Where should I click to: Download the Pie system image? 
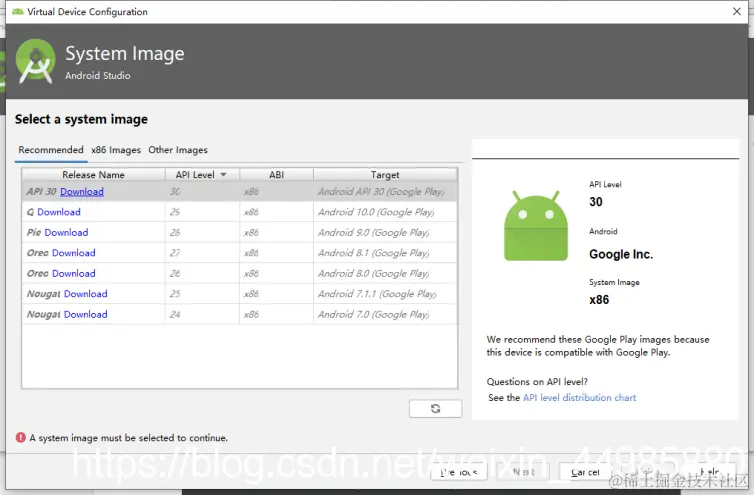(66, 233)
